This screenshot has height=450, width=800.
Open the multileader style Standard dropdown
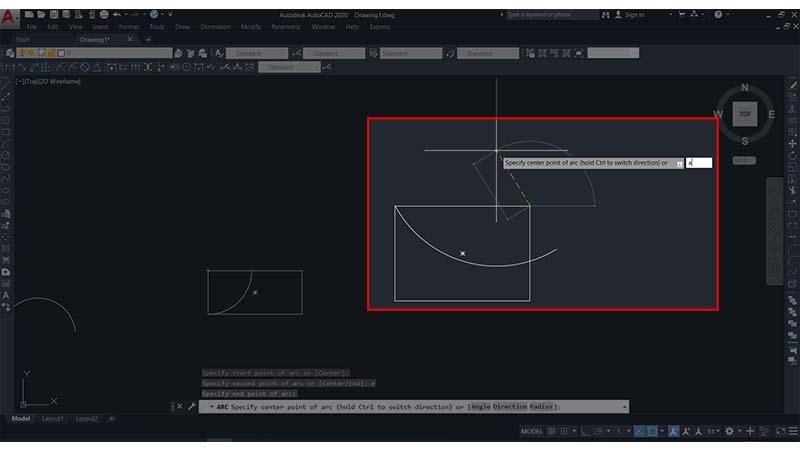(x=488, y=53)
